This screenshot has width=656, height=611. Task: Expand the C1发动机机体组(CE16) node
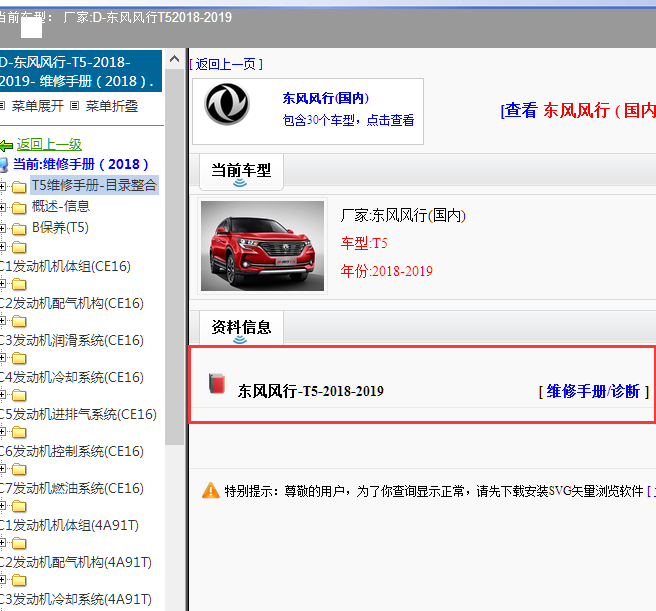3,247
